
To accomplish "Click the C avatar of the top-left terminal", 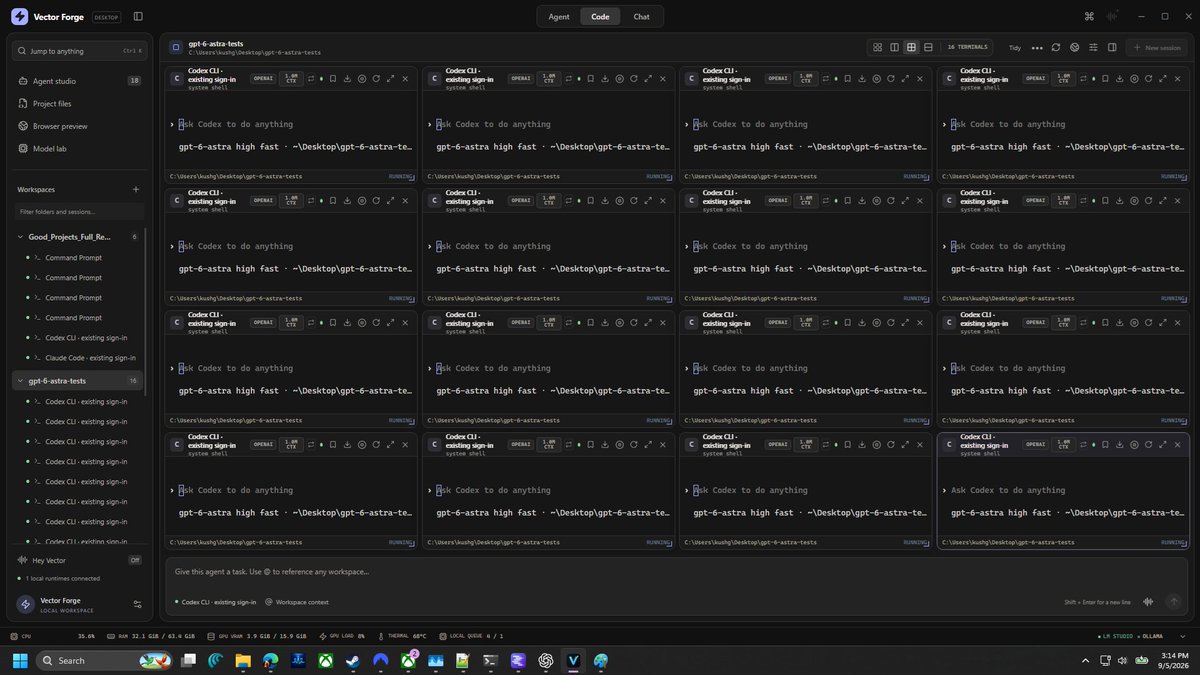I will [177, 78].
